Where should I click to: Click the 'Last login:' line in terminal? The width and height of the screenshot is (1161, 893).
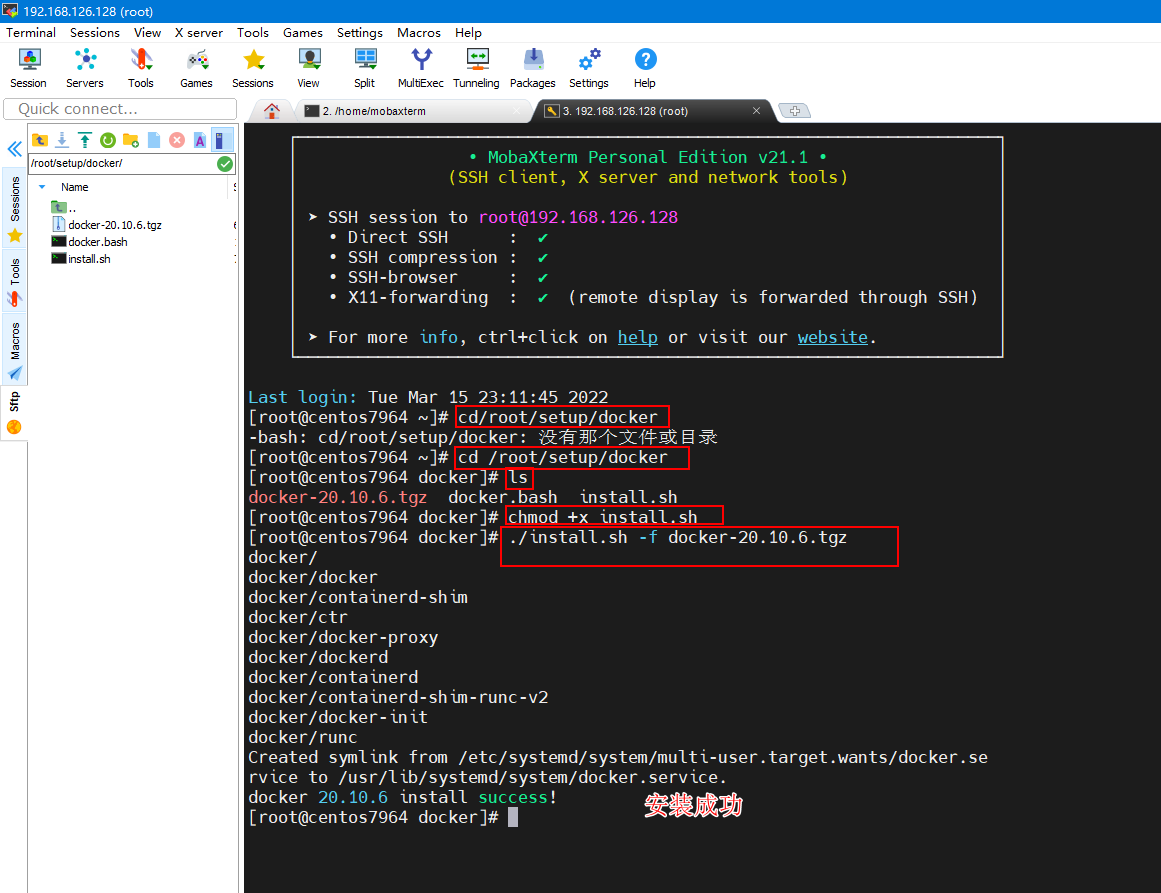(428, 397)
